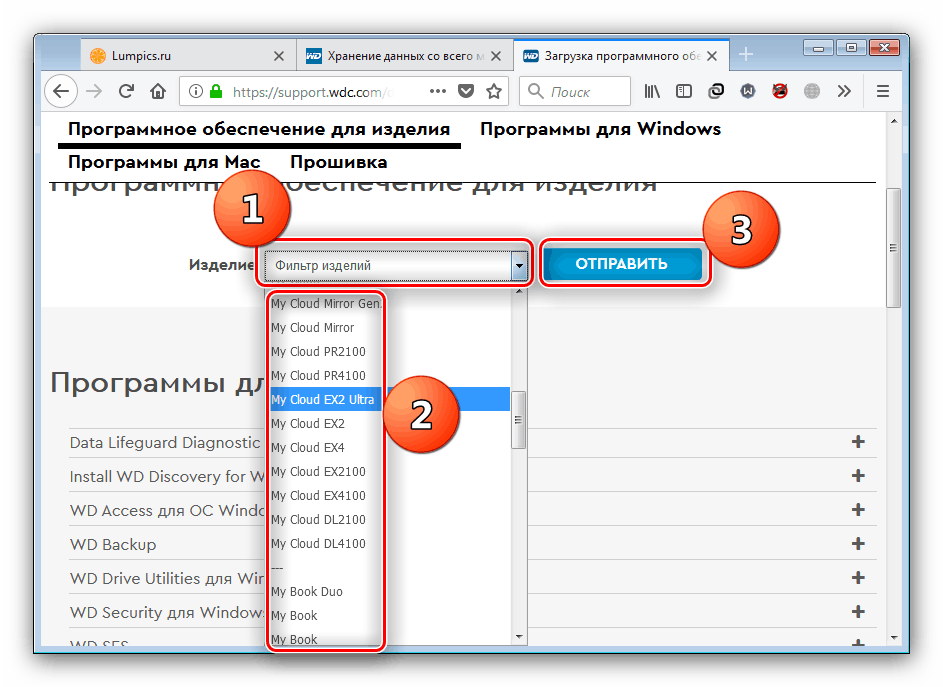Viewport: 943px width, 687px height.
Task: Expand the Data Lifeguard Diagnostic row plus
Action: (858, 442)
